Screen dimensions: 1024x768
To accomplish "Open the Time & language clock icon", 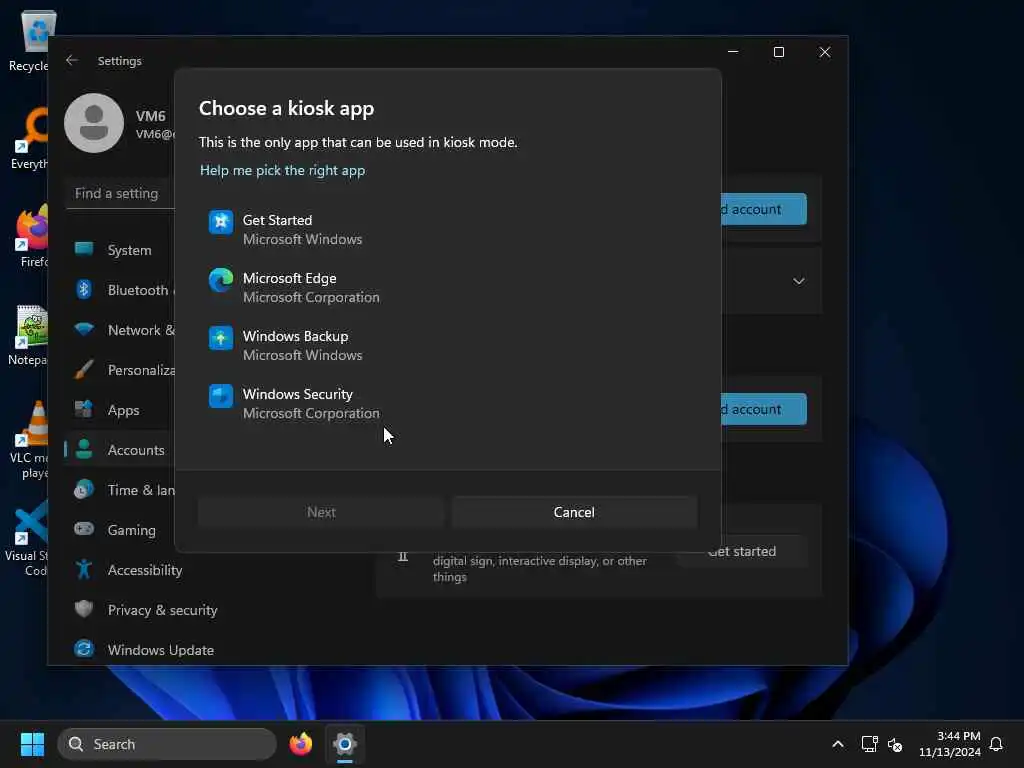I will point(84,489).
